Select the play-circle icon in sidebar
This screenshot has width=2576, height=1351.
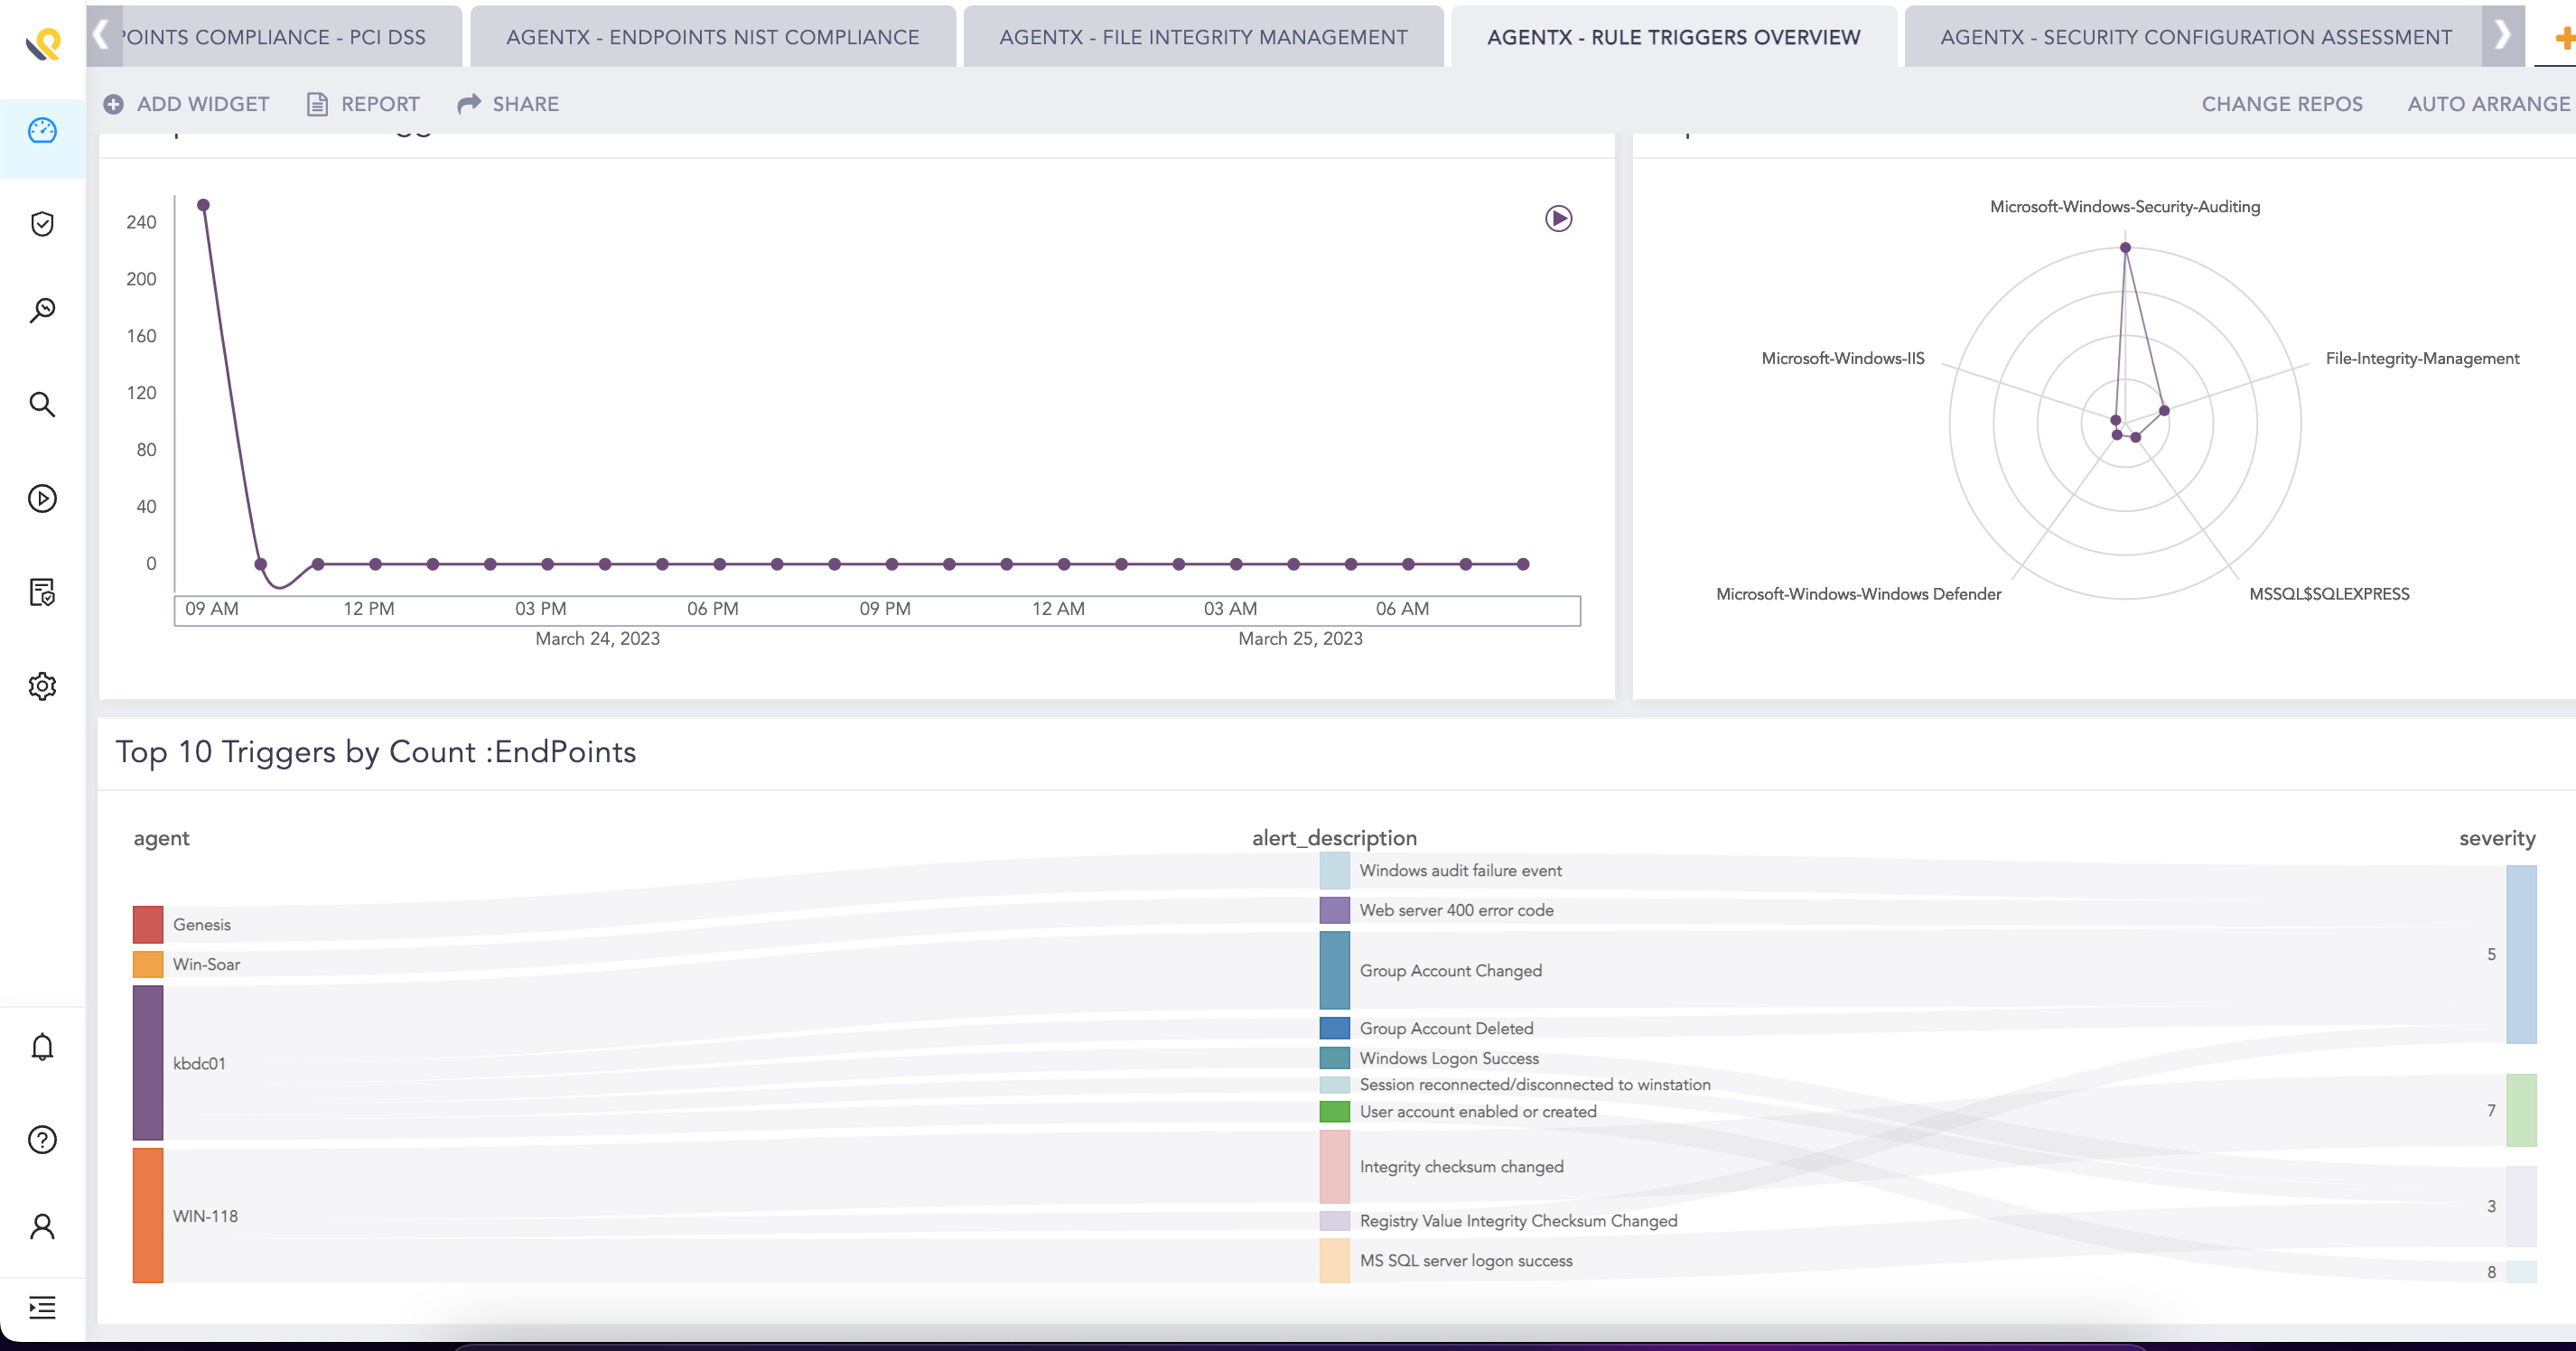click(41, 498)
